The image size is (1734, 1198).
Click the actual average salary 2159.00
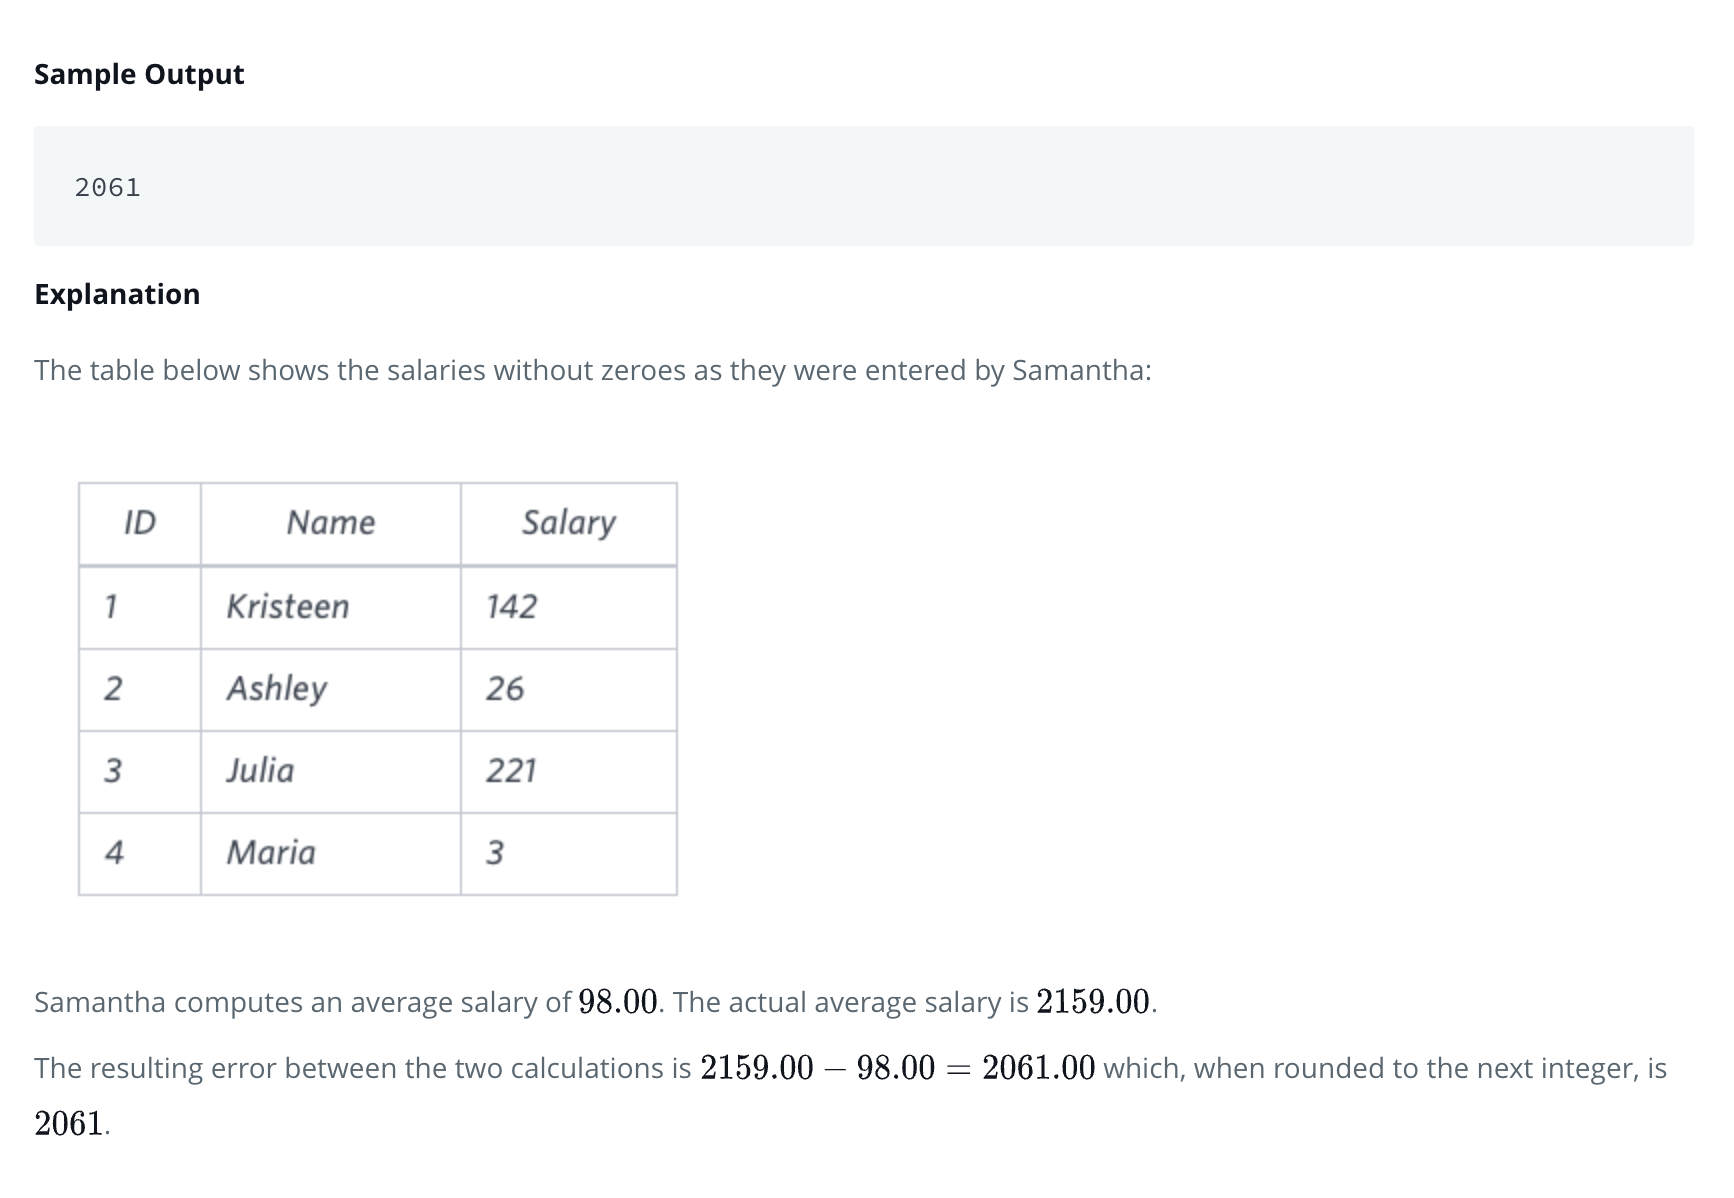point(1093,1002)
